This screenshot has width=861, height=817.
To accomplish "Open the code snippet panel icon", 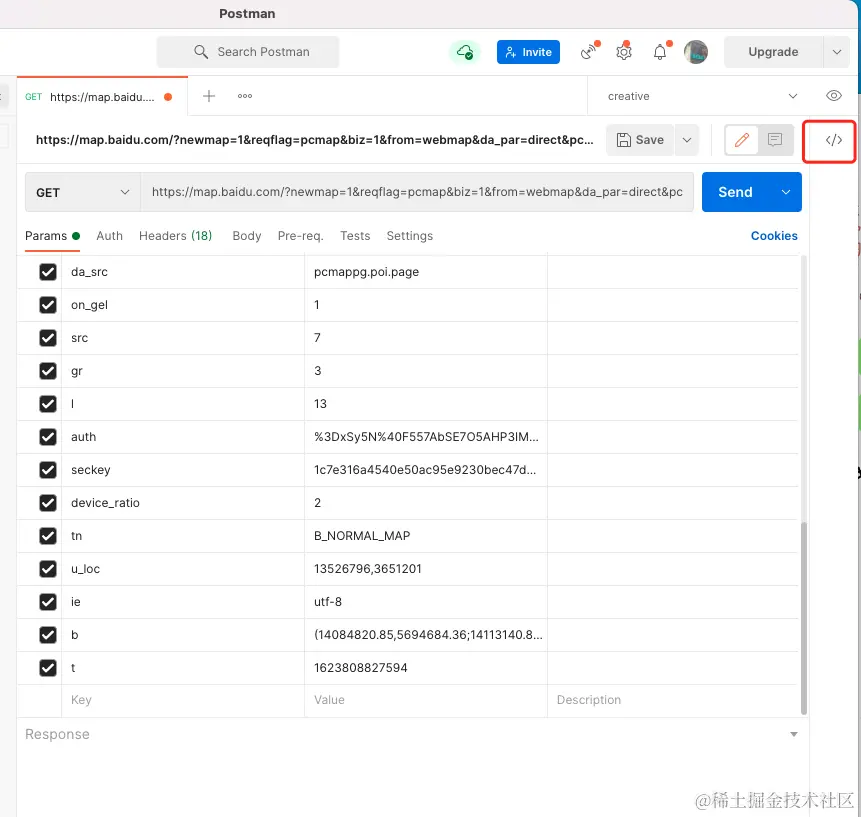I will click(833, 140).
